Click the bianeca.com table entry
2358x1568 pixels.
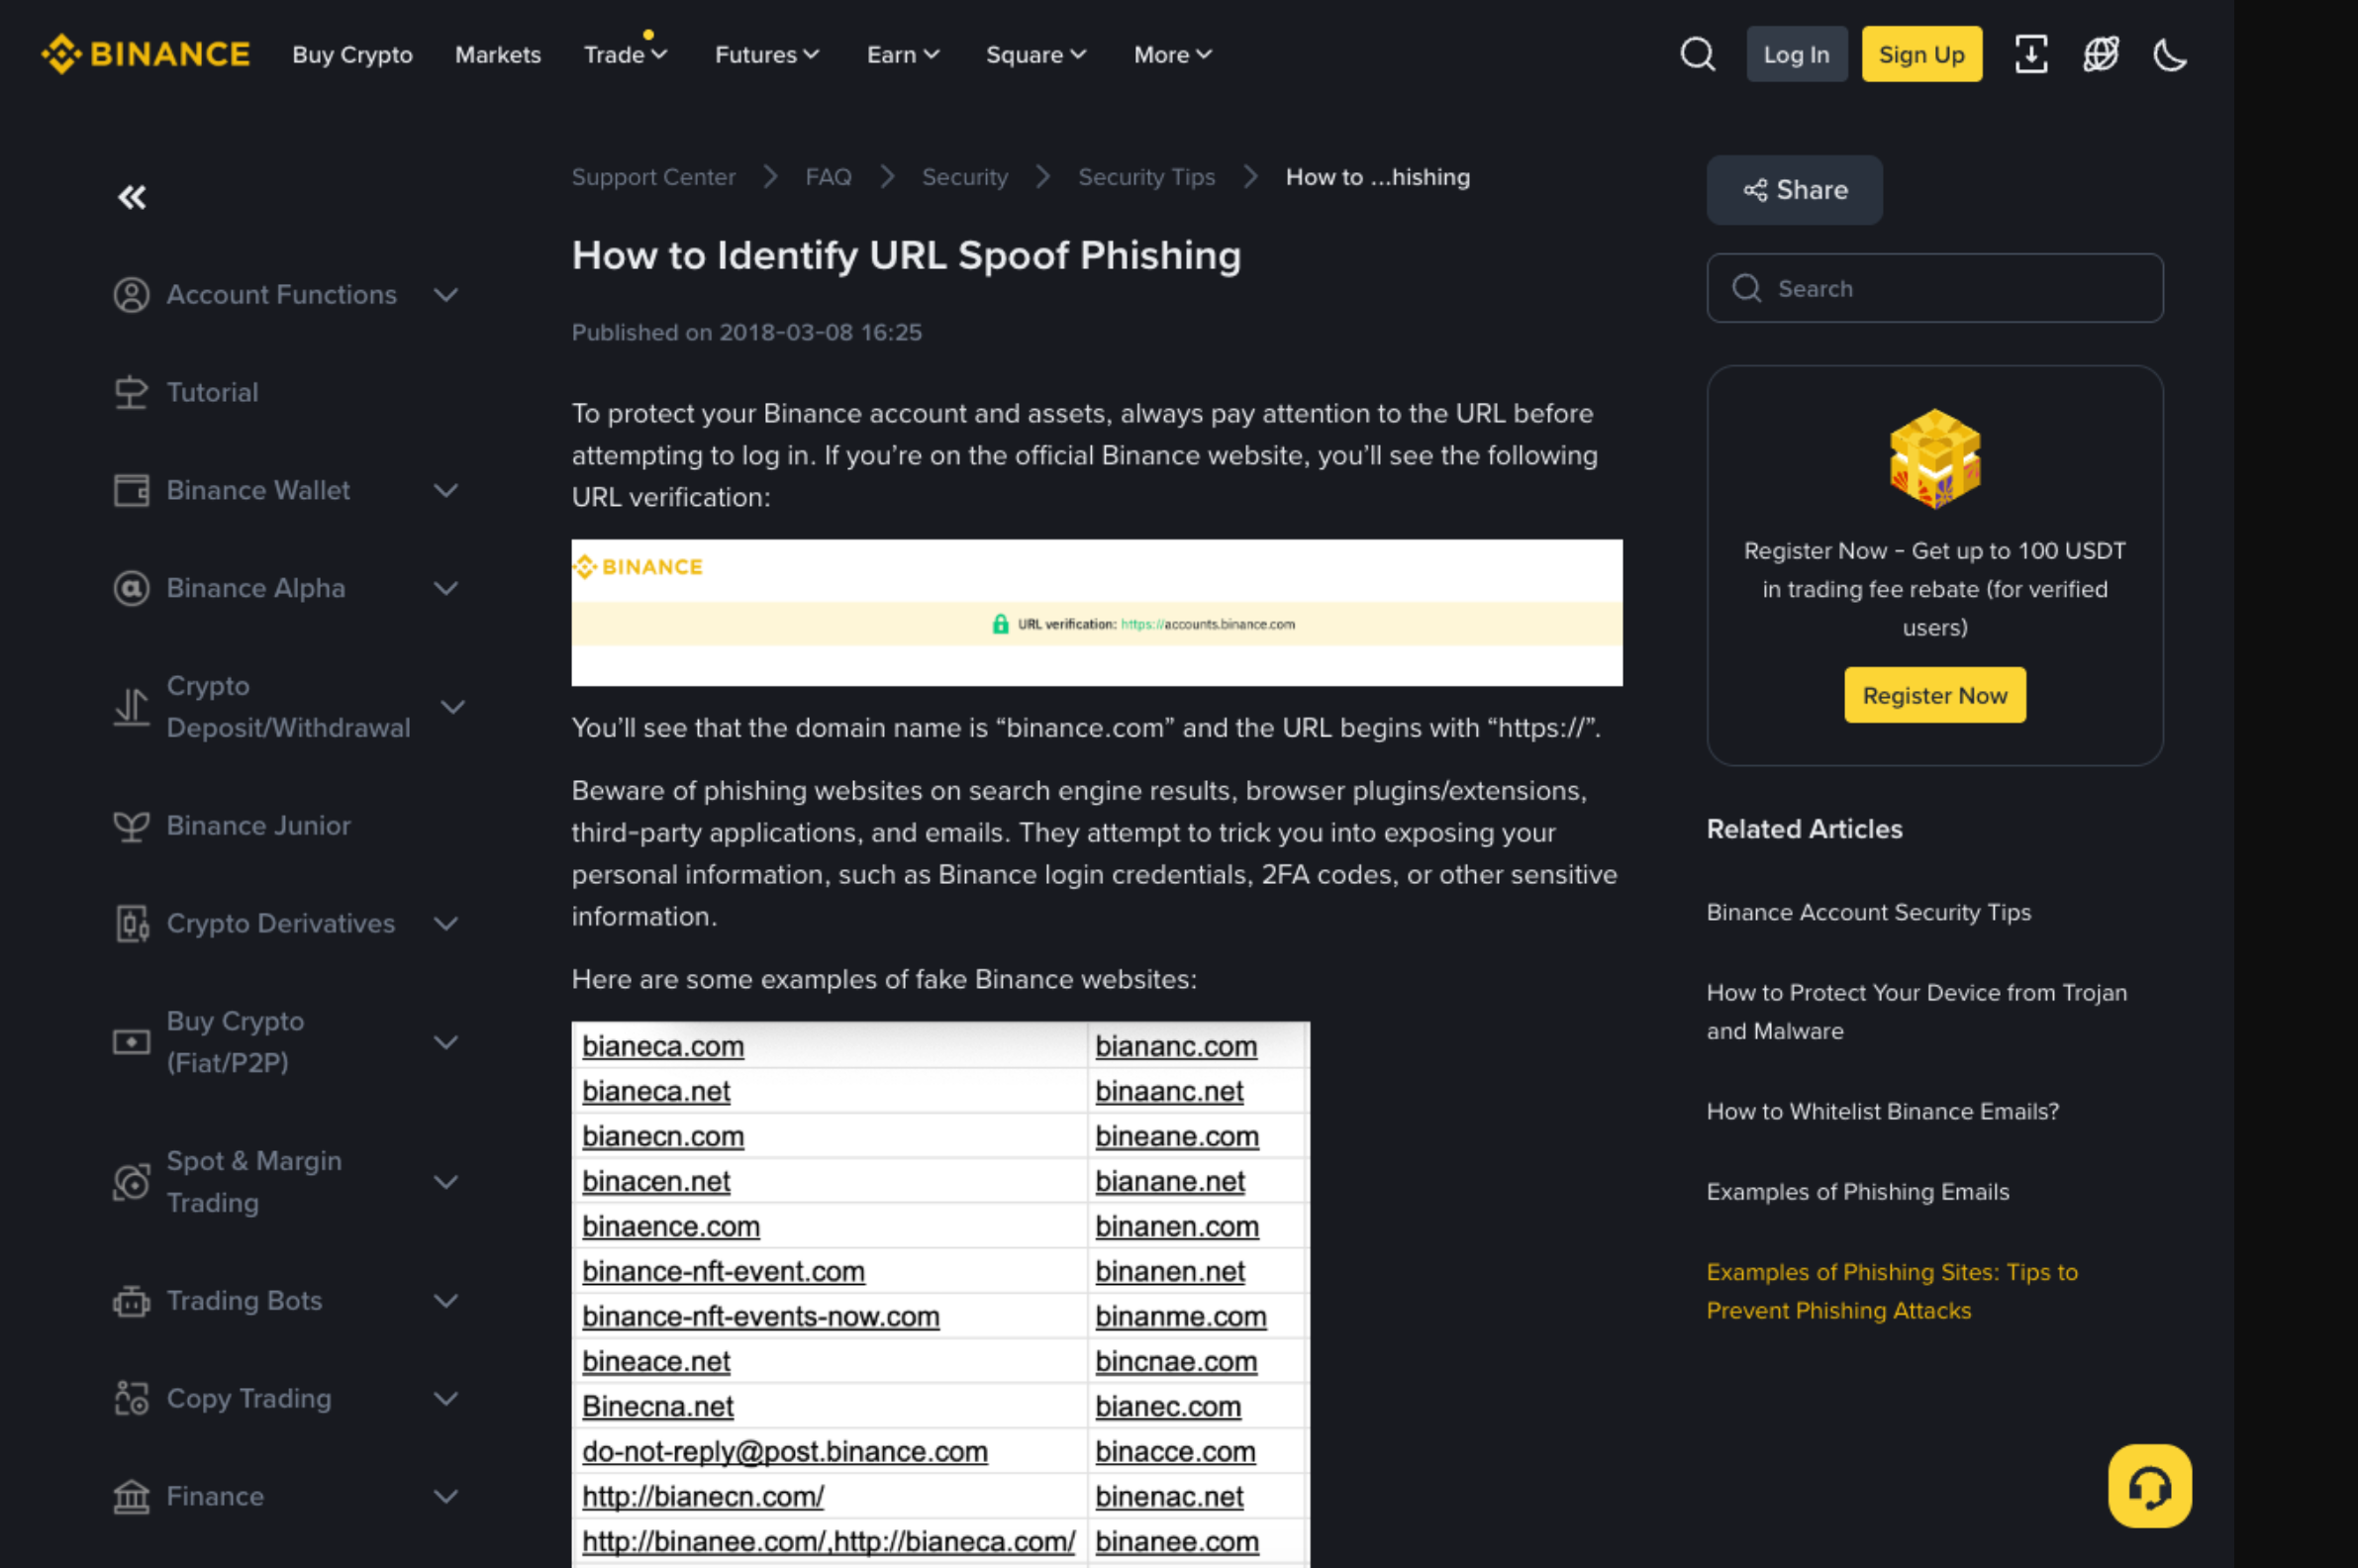pyautogui.click(x=663, y=1046)
